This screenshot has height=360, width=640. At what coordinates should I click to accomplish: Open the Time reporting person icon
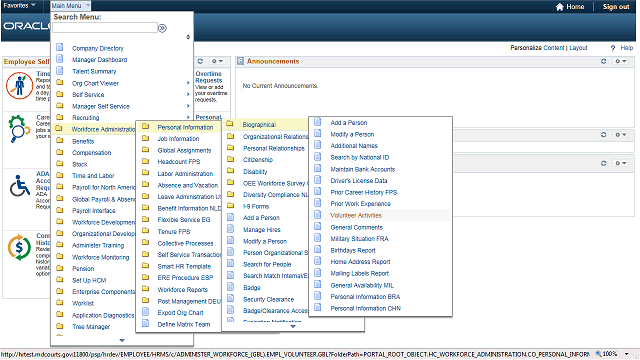click(19, 85)
